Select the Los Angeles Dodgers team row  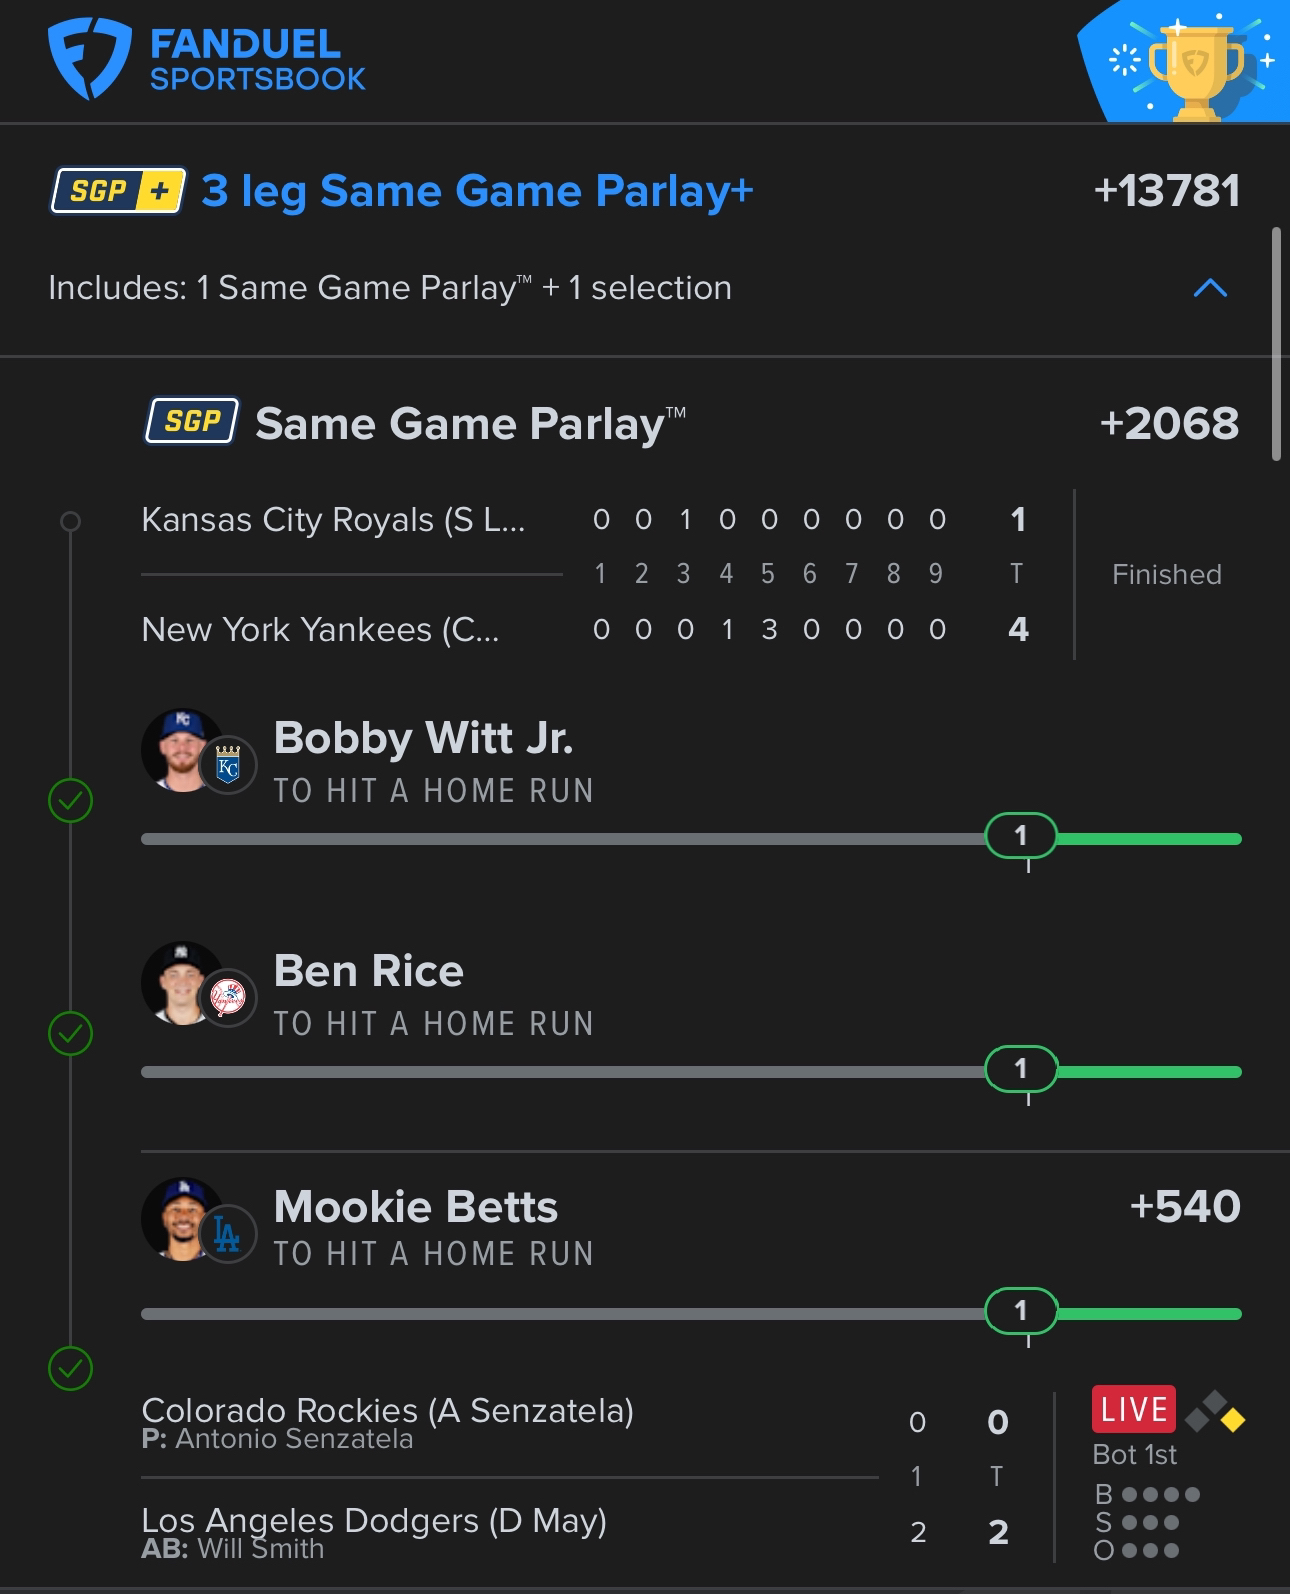374,1521
